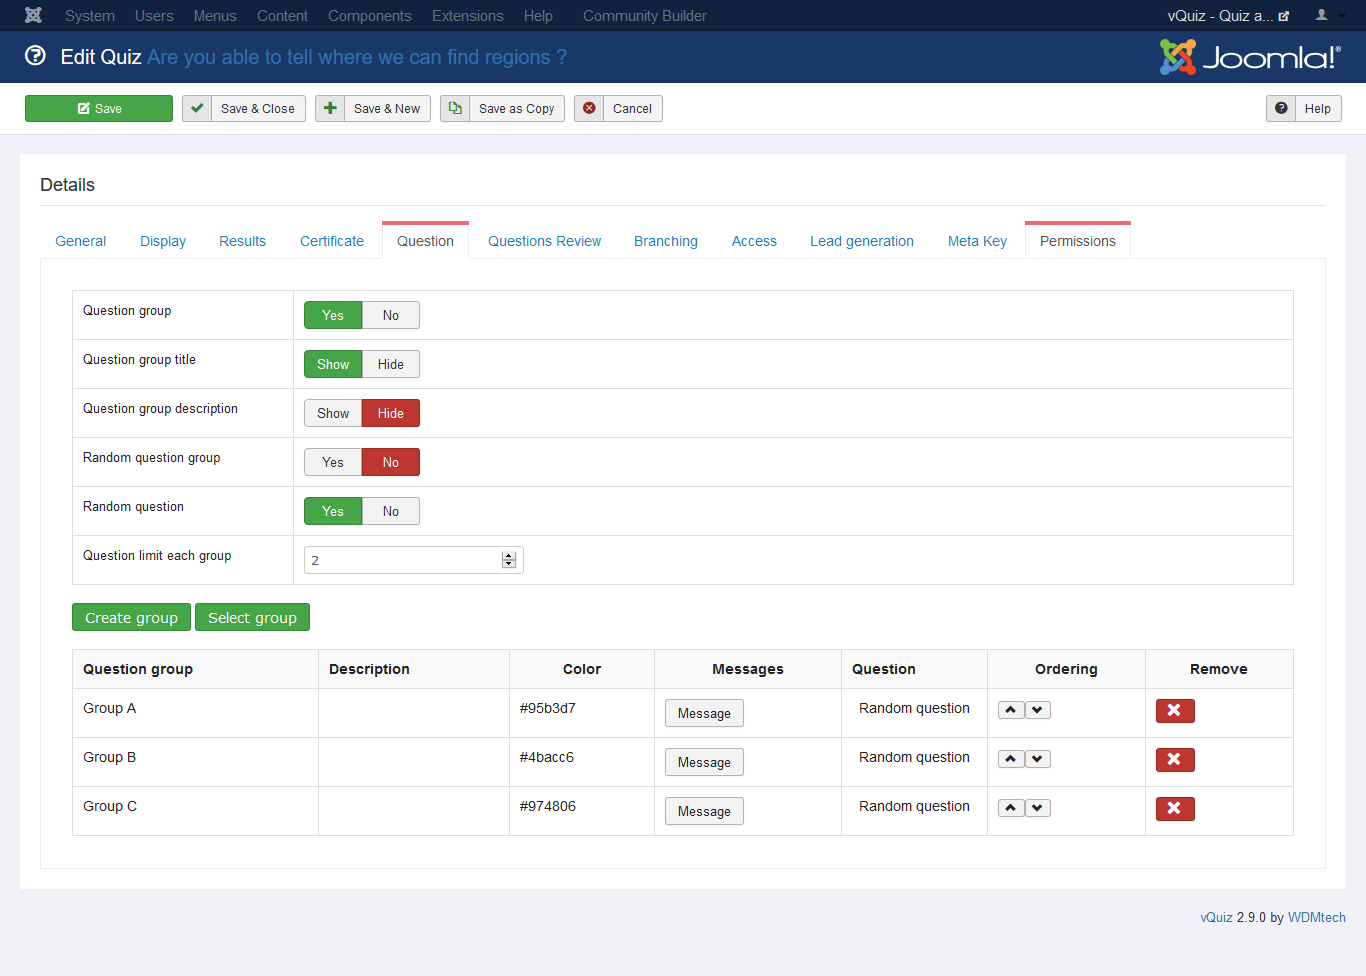1366x976 pixels.
Task: Click the Save & New plus icon
Action: point(330,109)
